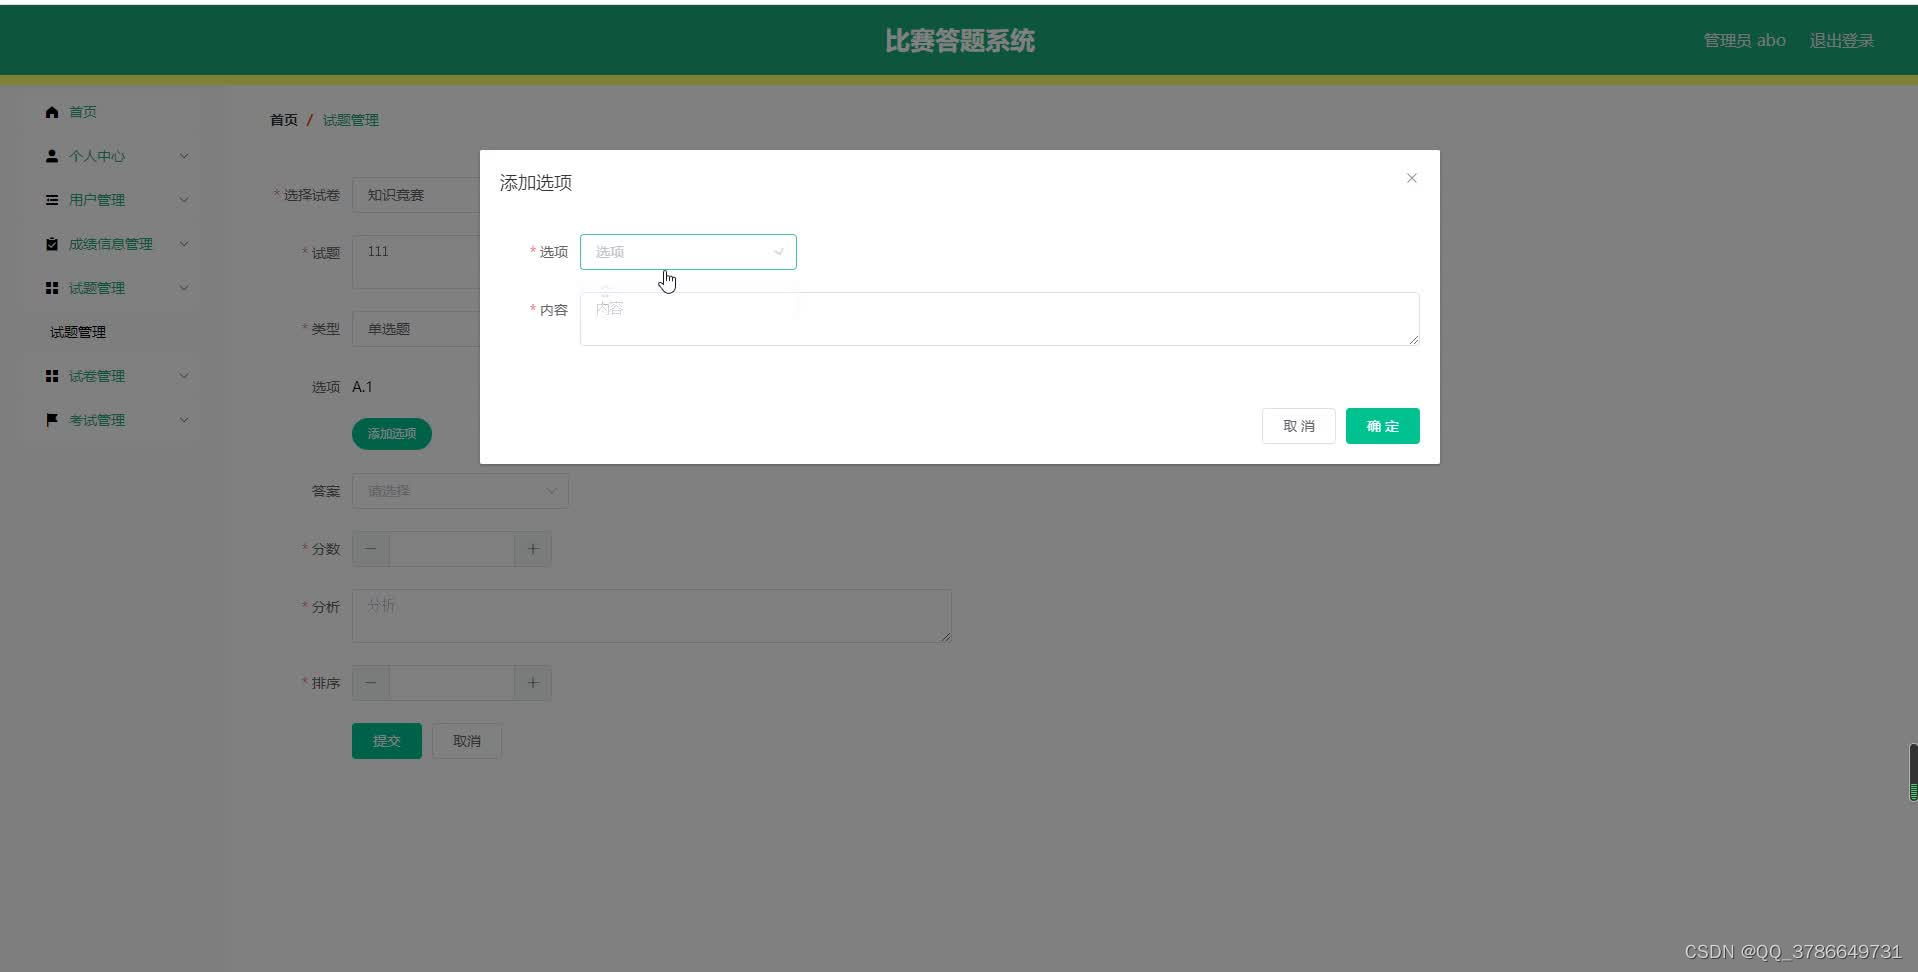
Task: Submit the form with 提交
Action: [x=387, y=741]
